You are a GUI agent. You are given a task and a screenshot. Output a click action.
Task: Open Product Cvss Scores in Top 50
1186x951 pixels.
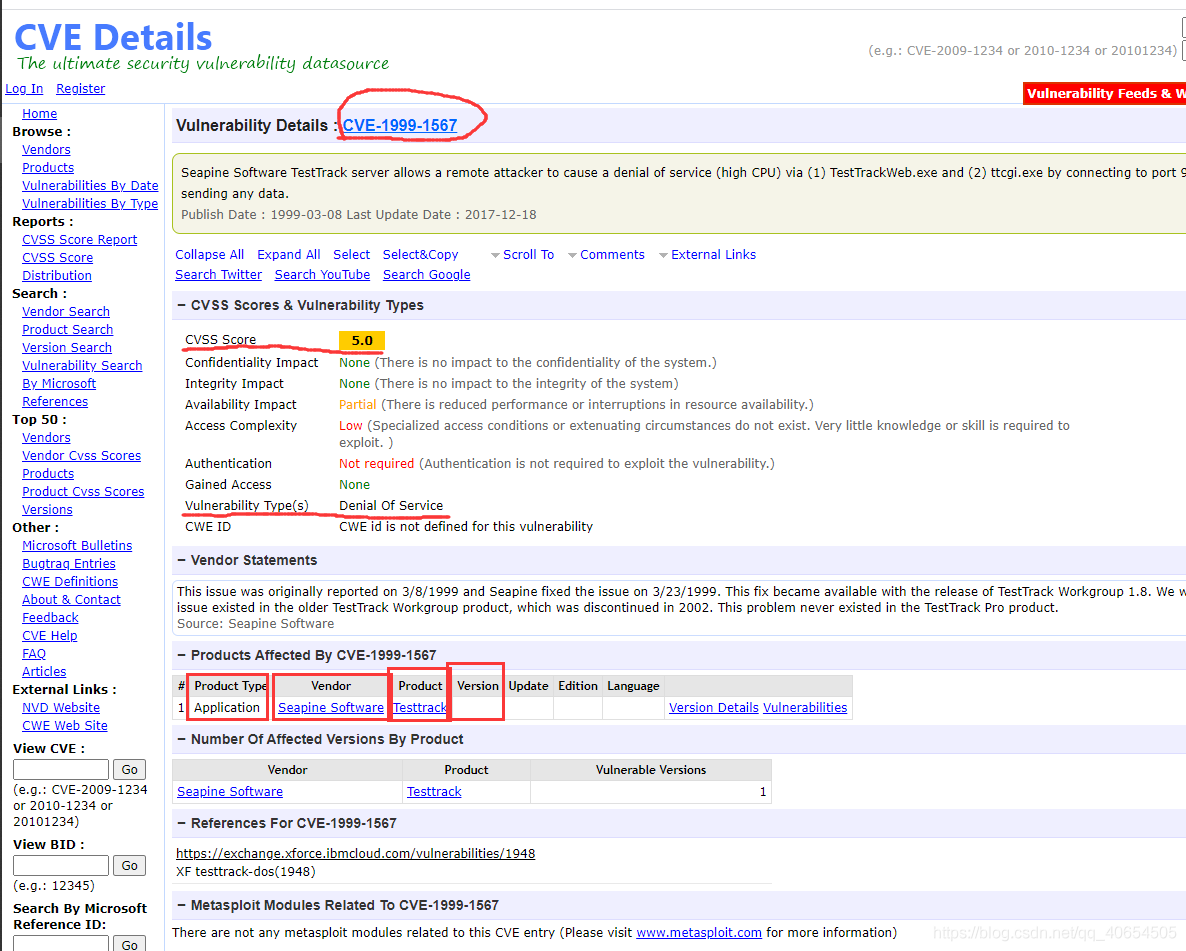point(83,492)
